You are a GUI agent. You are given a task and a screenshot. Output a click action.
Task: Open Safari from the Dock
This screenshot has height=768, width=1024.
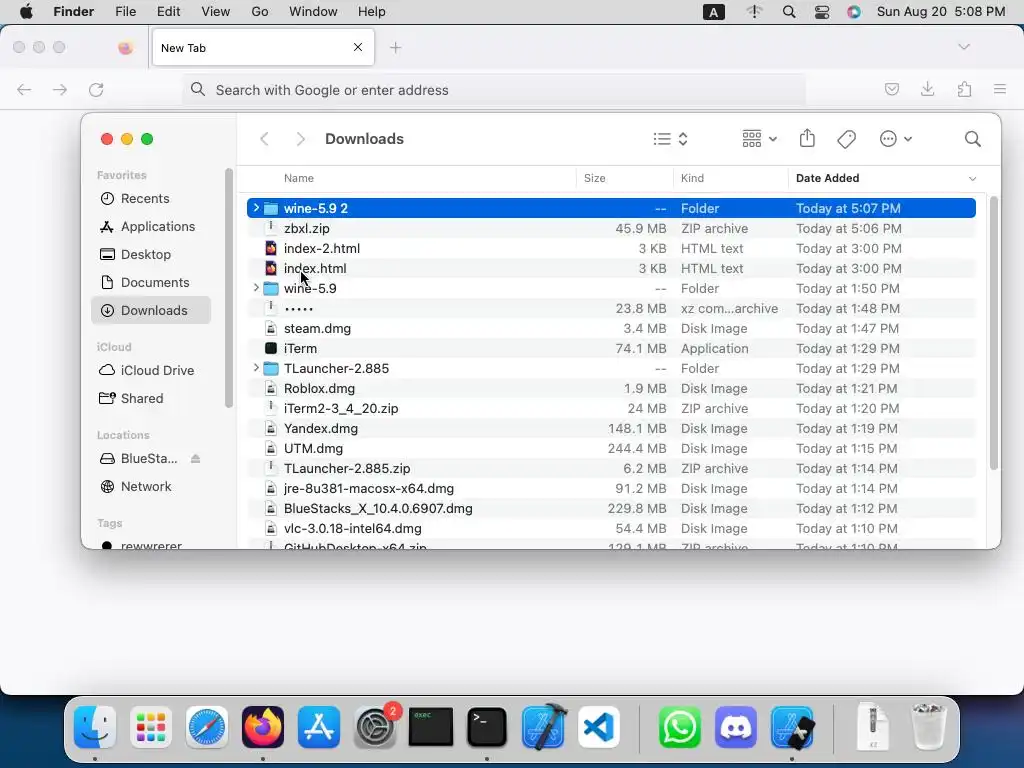(207, 727)
